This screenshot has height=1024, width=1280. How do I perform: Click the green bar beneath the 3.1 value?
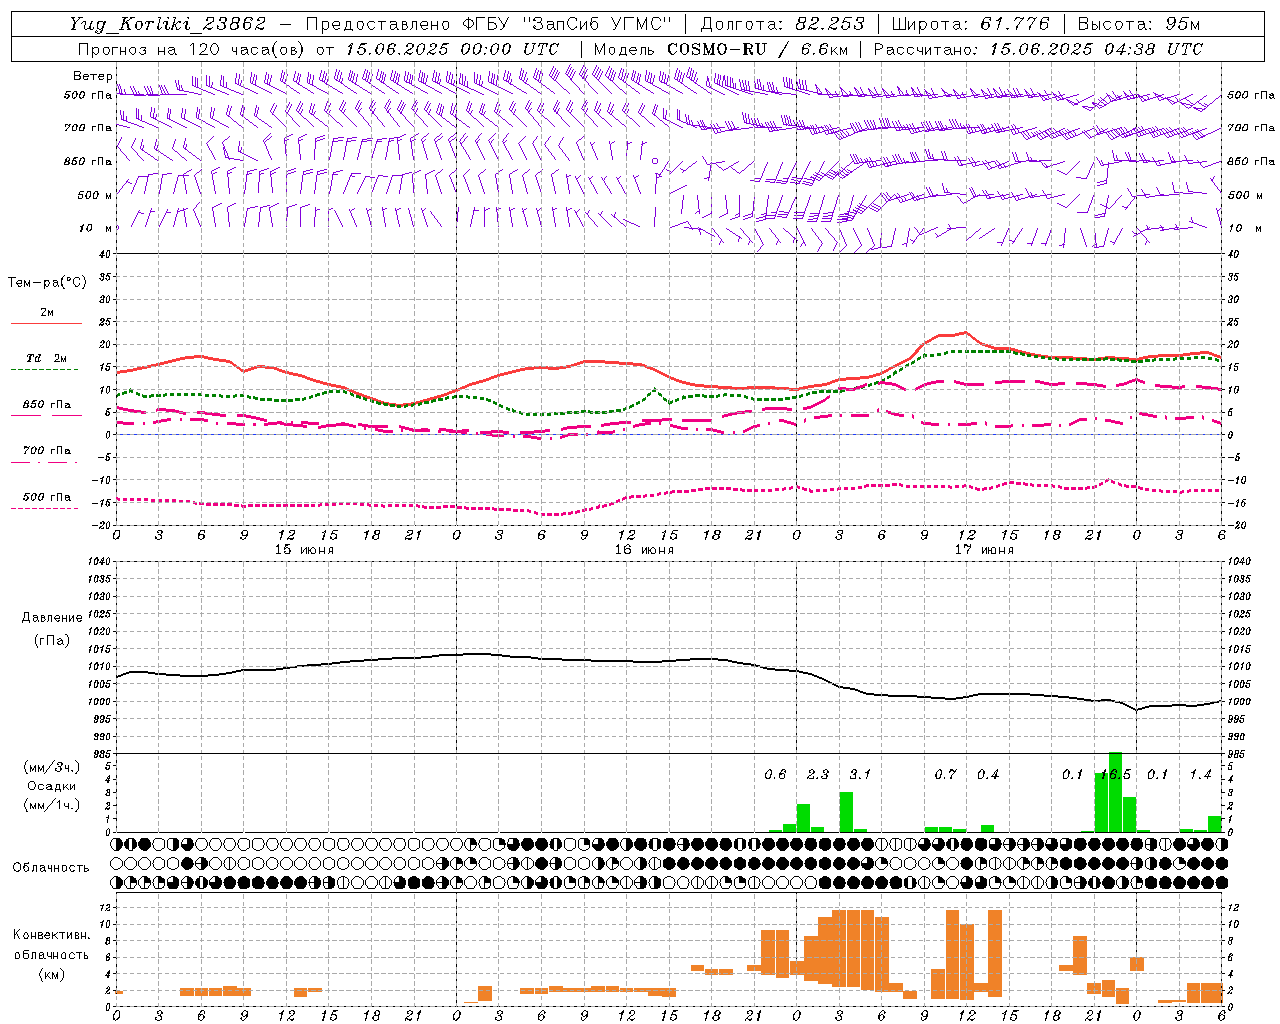click(x=846, y=812)
